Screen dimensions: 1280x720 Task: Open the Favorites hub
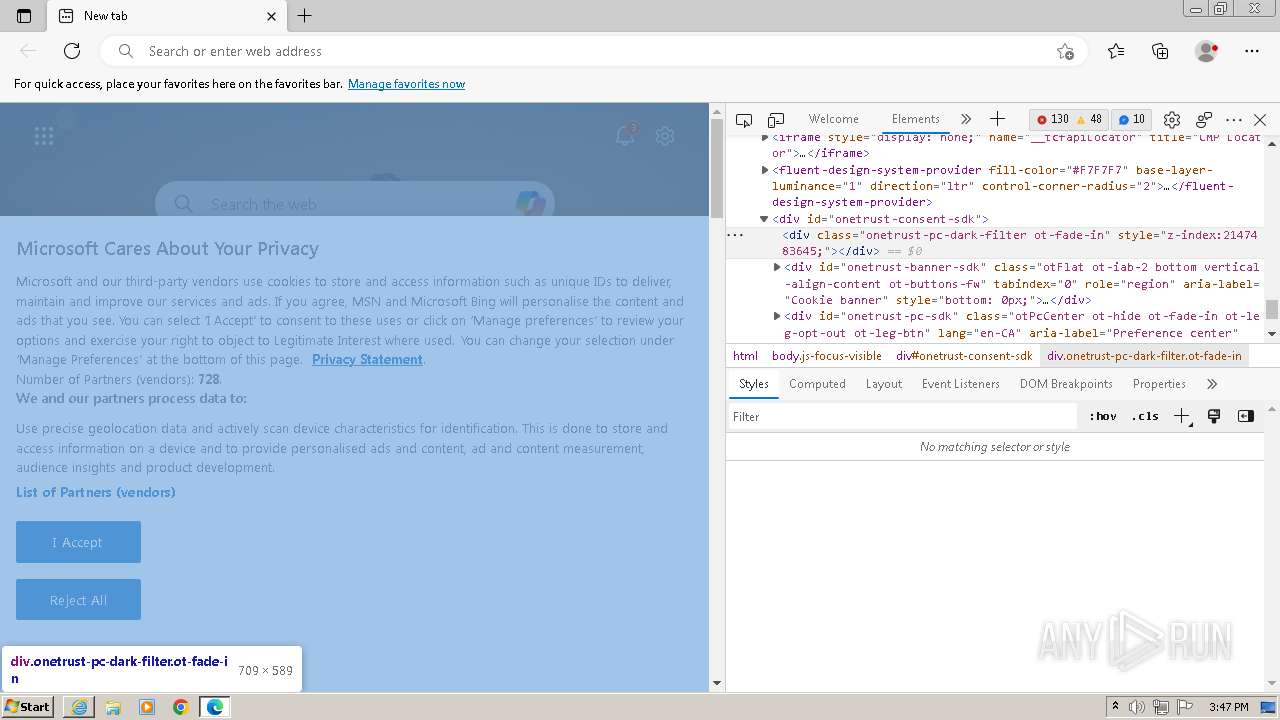point(1116,51)
